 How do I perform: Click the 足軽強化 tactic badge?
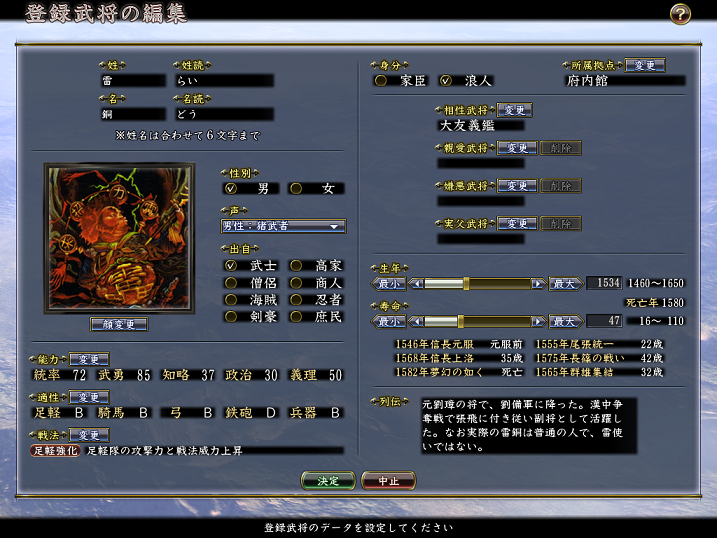pyautogui.click(x=55, y=451)
